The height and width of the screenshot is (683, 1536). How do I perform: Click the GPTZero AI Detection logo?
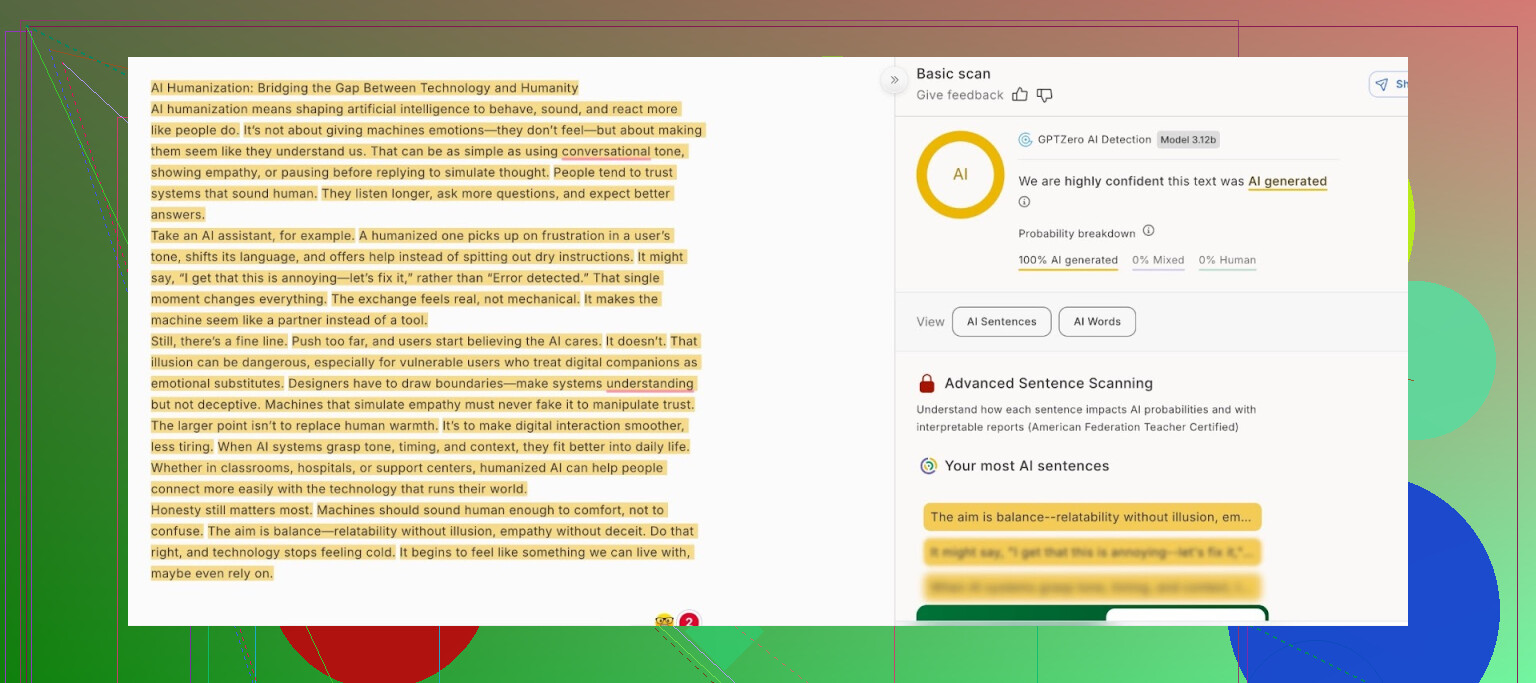(x=1025, y=140)
